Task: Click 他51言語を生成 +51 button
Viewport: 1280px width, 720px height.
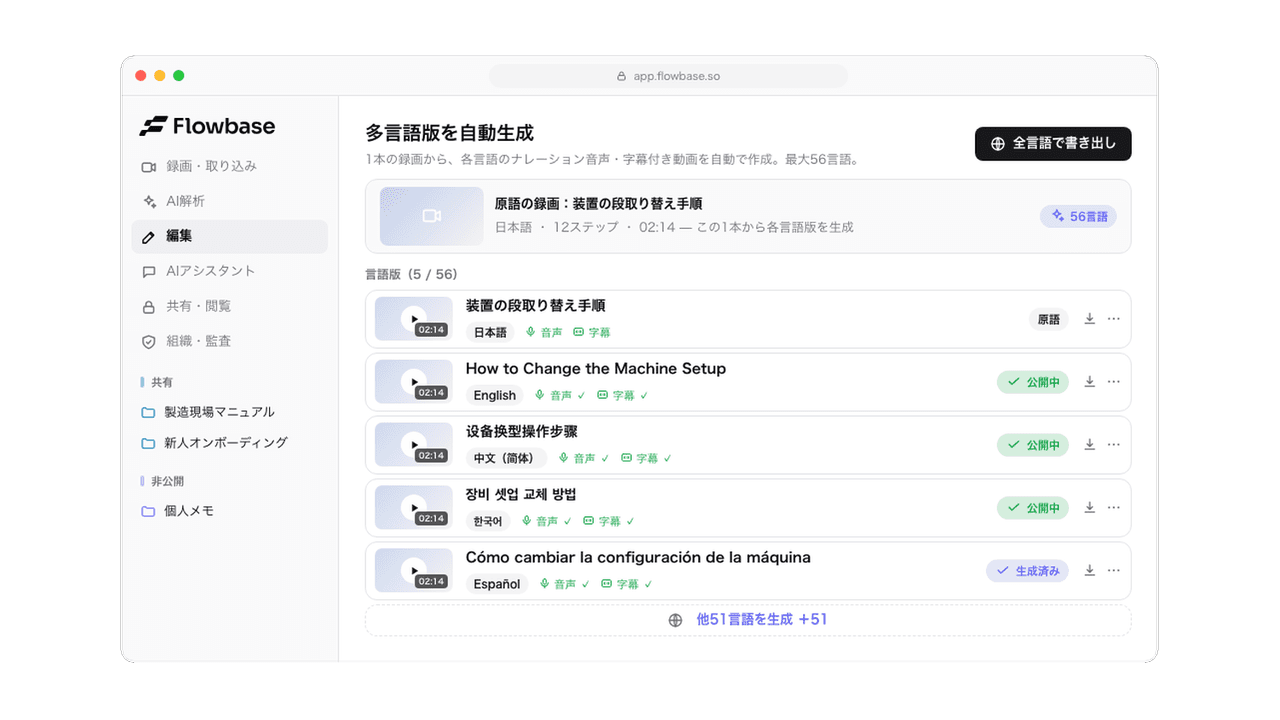Action: (748, 620)
